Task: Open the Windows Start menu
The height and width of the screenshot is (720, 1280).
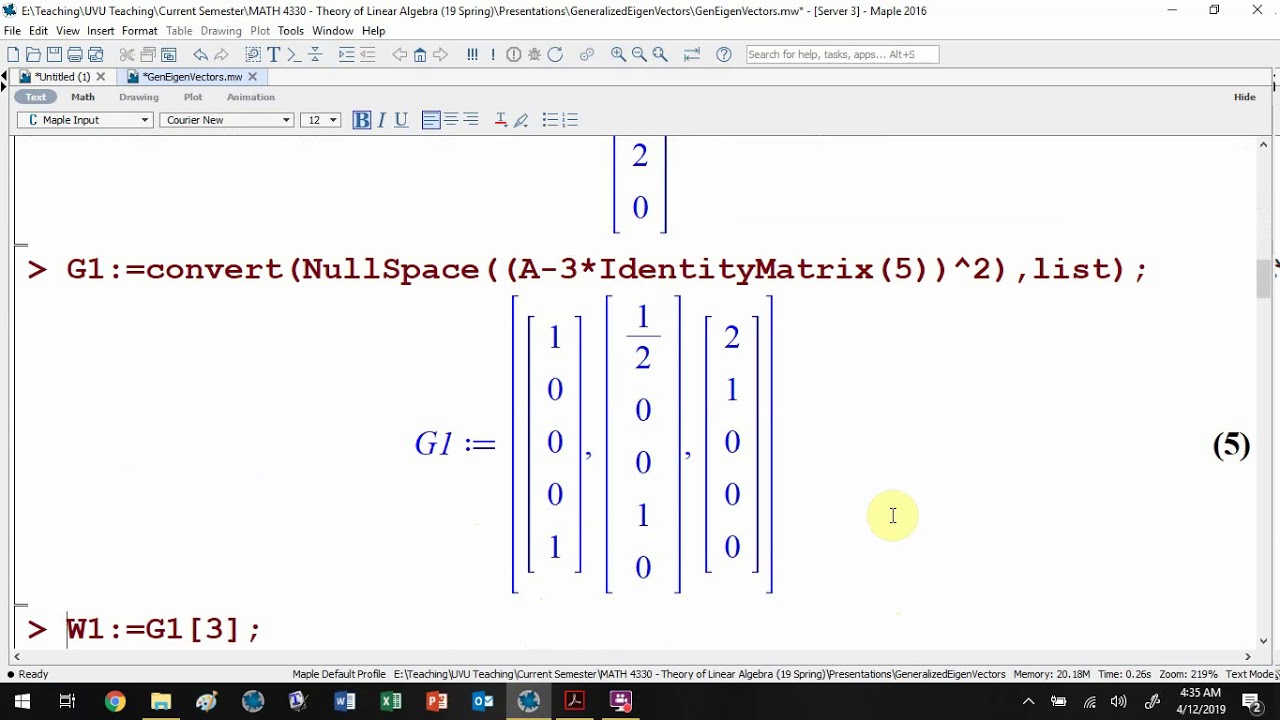Action: (x=22, y=701)
